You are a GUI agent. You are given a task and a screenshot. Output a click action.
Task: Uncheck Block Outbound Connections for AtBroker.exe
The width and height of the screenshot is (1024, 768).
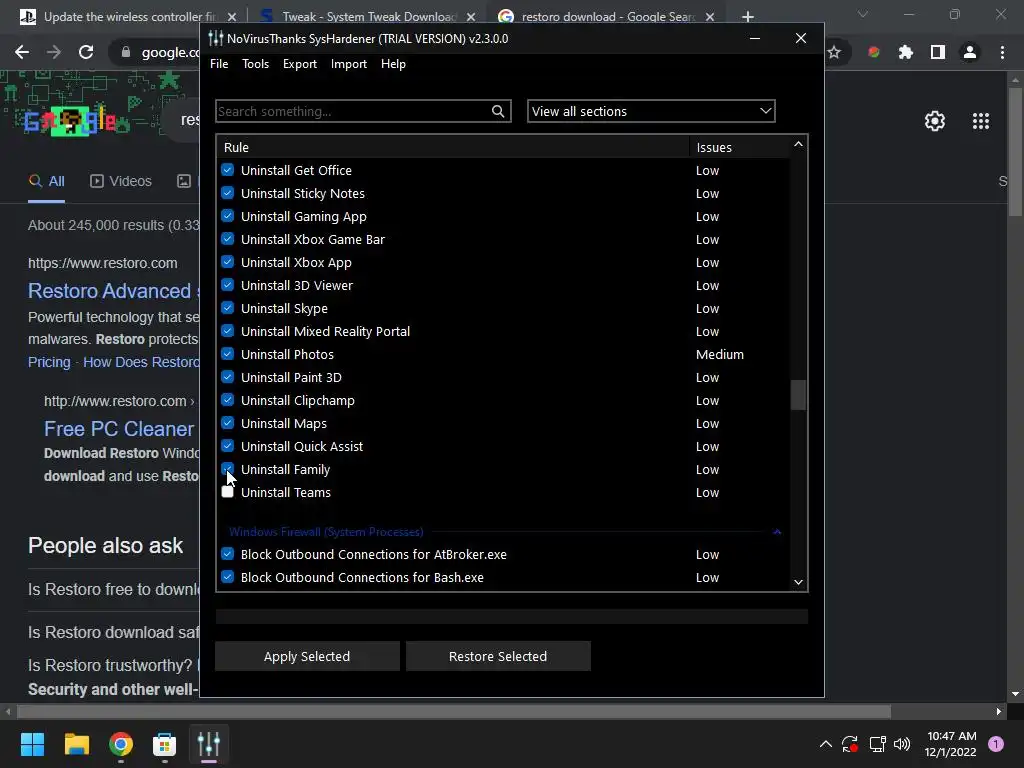[x=227, y=554]
